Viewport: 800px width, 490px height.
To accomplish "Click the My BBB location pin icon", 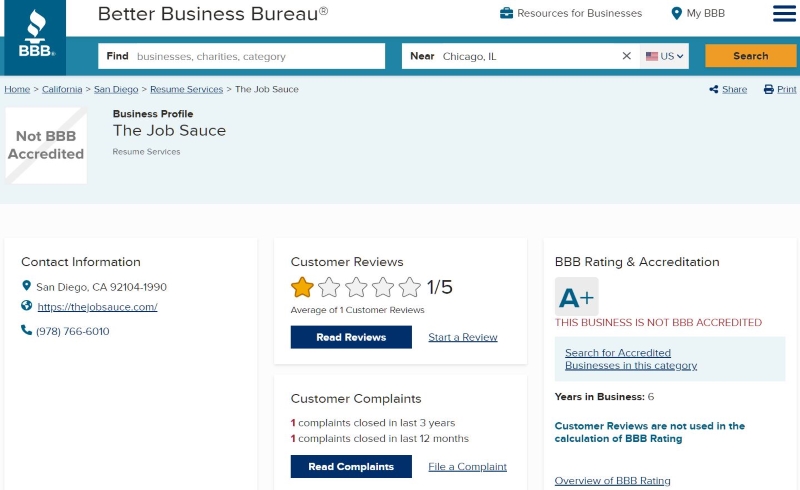I will 677,13.
